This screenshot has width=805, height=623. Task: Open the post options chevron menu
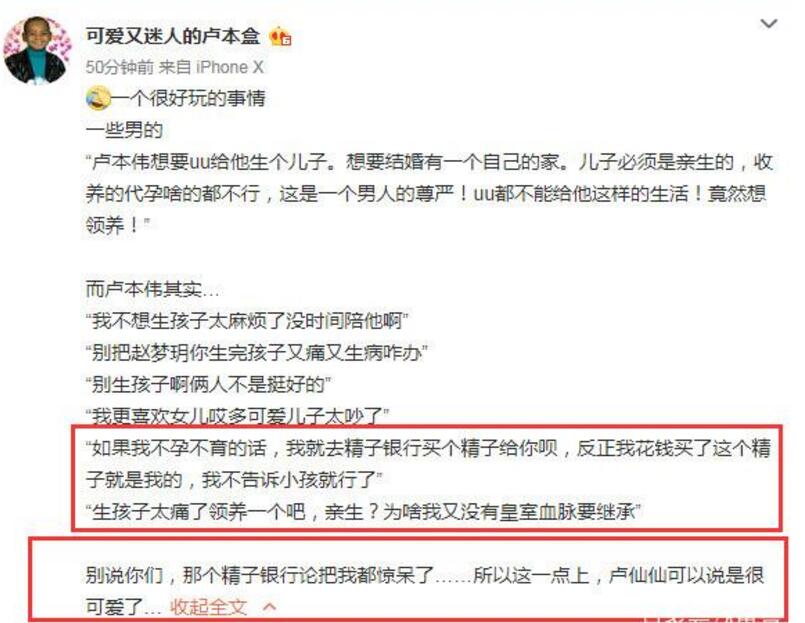coord(769,24)
